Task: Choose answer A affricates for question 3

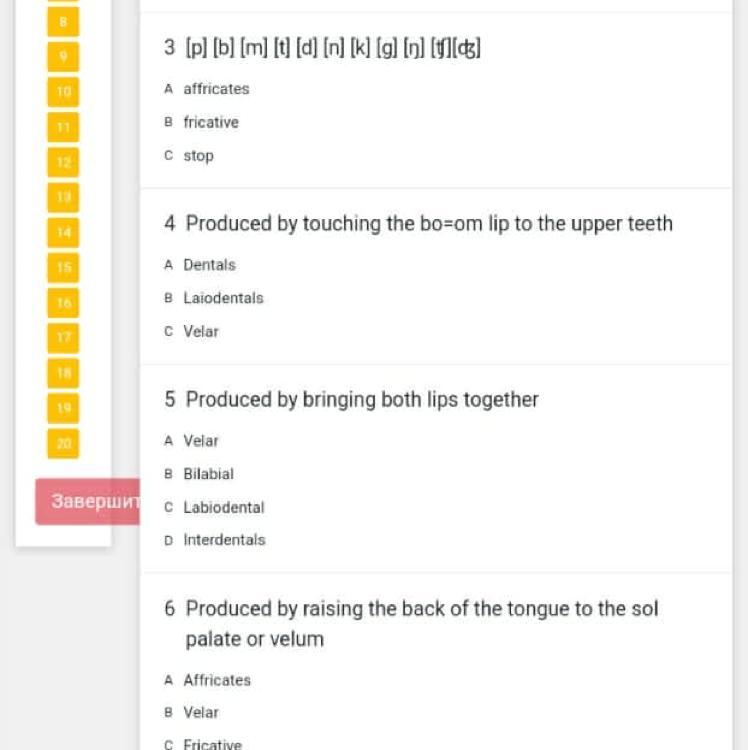Action: coord(215,89)
